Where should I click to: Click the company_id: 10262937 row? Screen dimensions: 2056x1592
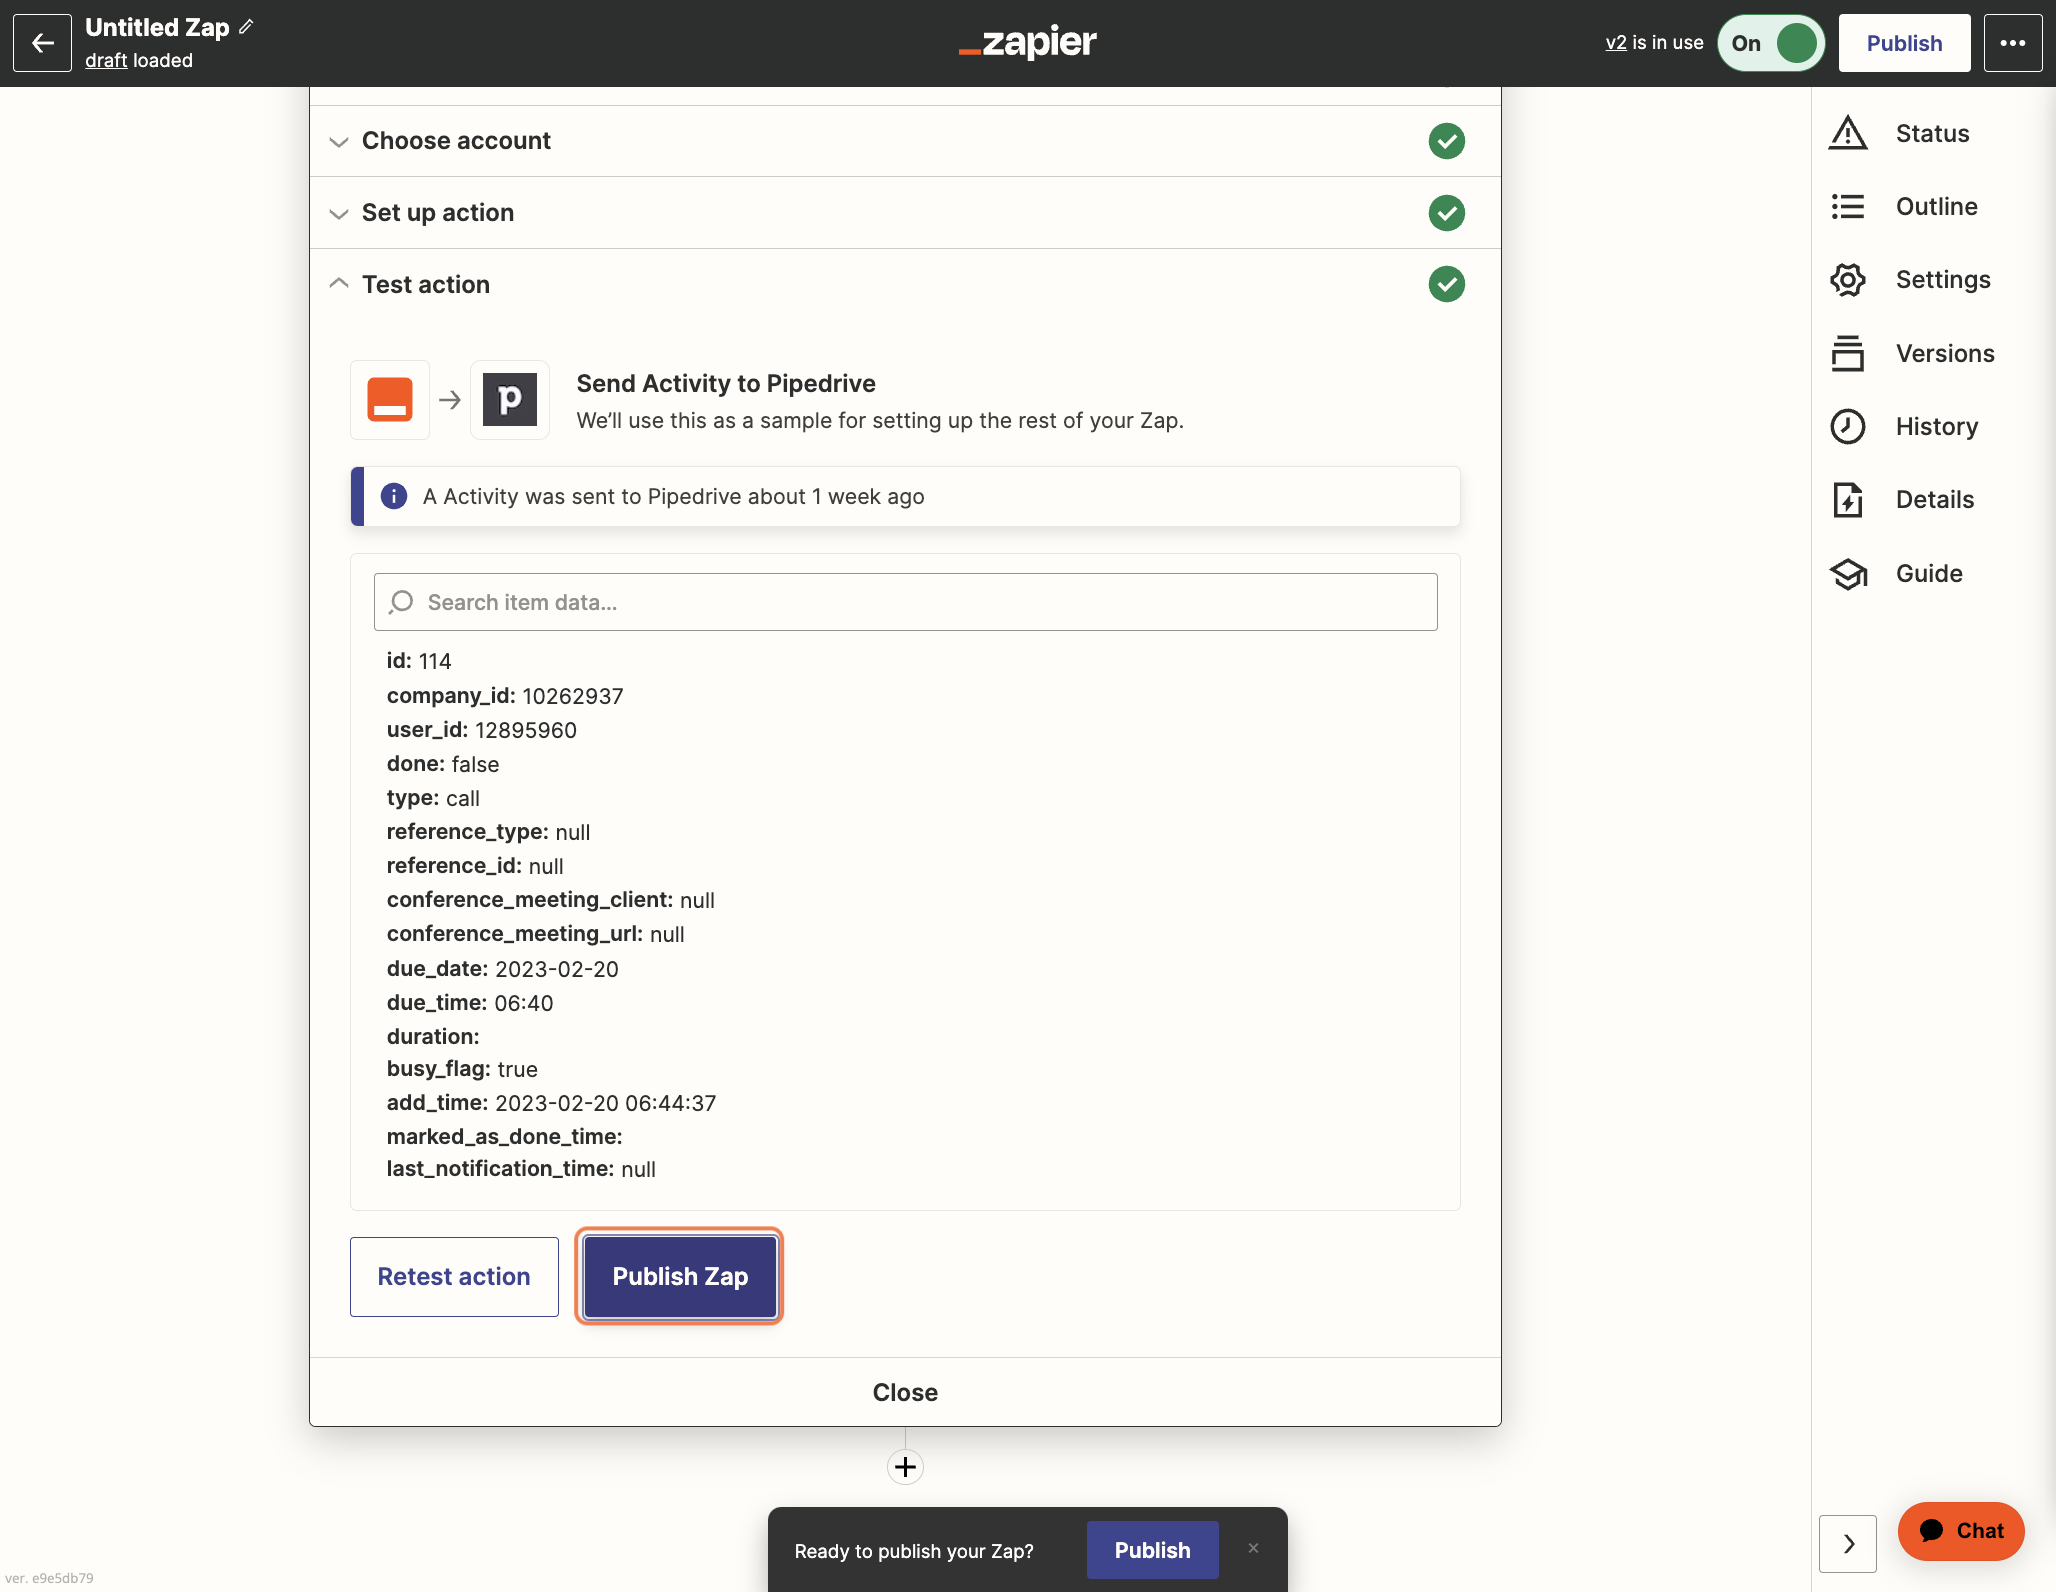coord(505,696)
